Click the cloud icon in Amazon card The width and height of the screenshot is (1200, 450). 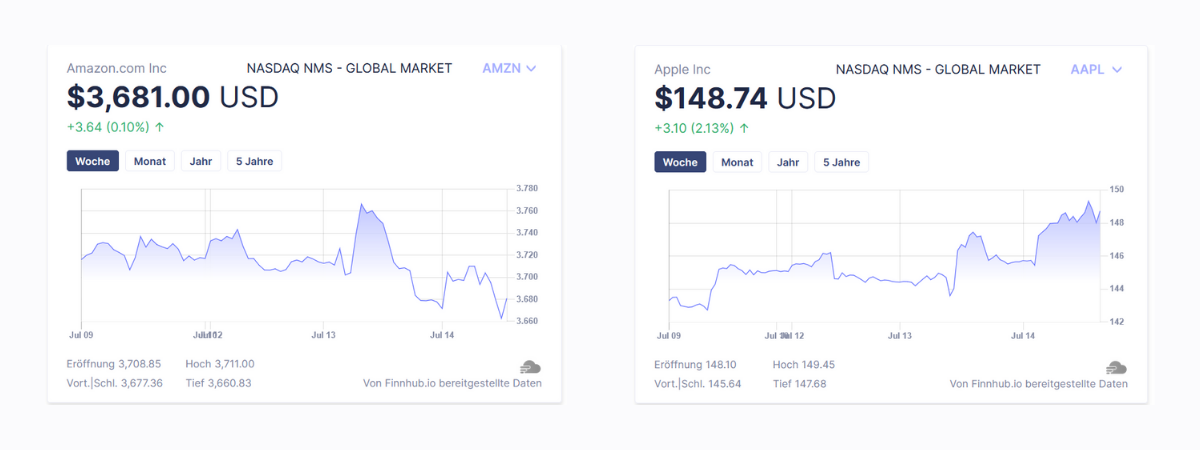tap(530, 367)
